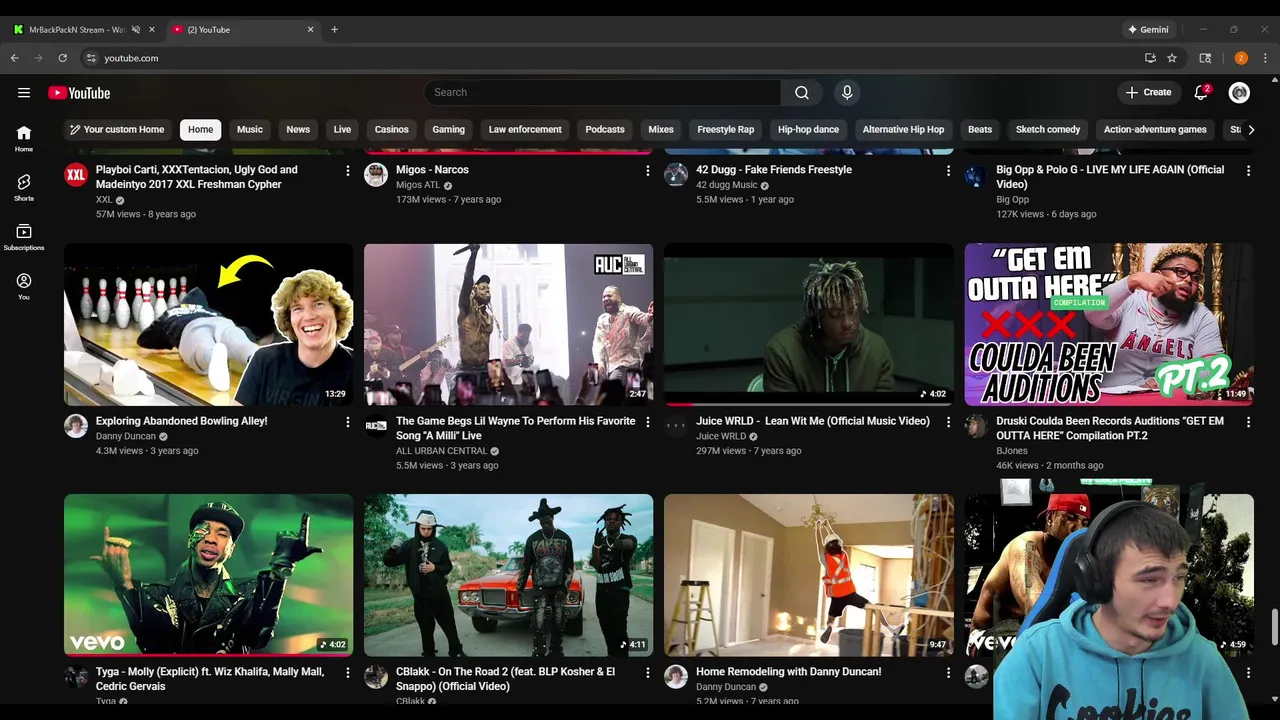1280x720 pixels.
Task: Click the page vertical scrollbar thumb
Action: [1274, 627]
